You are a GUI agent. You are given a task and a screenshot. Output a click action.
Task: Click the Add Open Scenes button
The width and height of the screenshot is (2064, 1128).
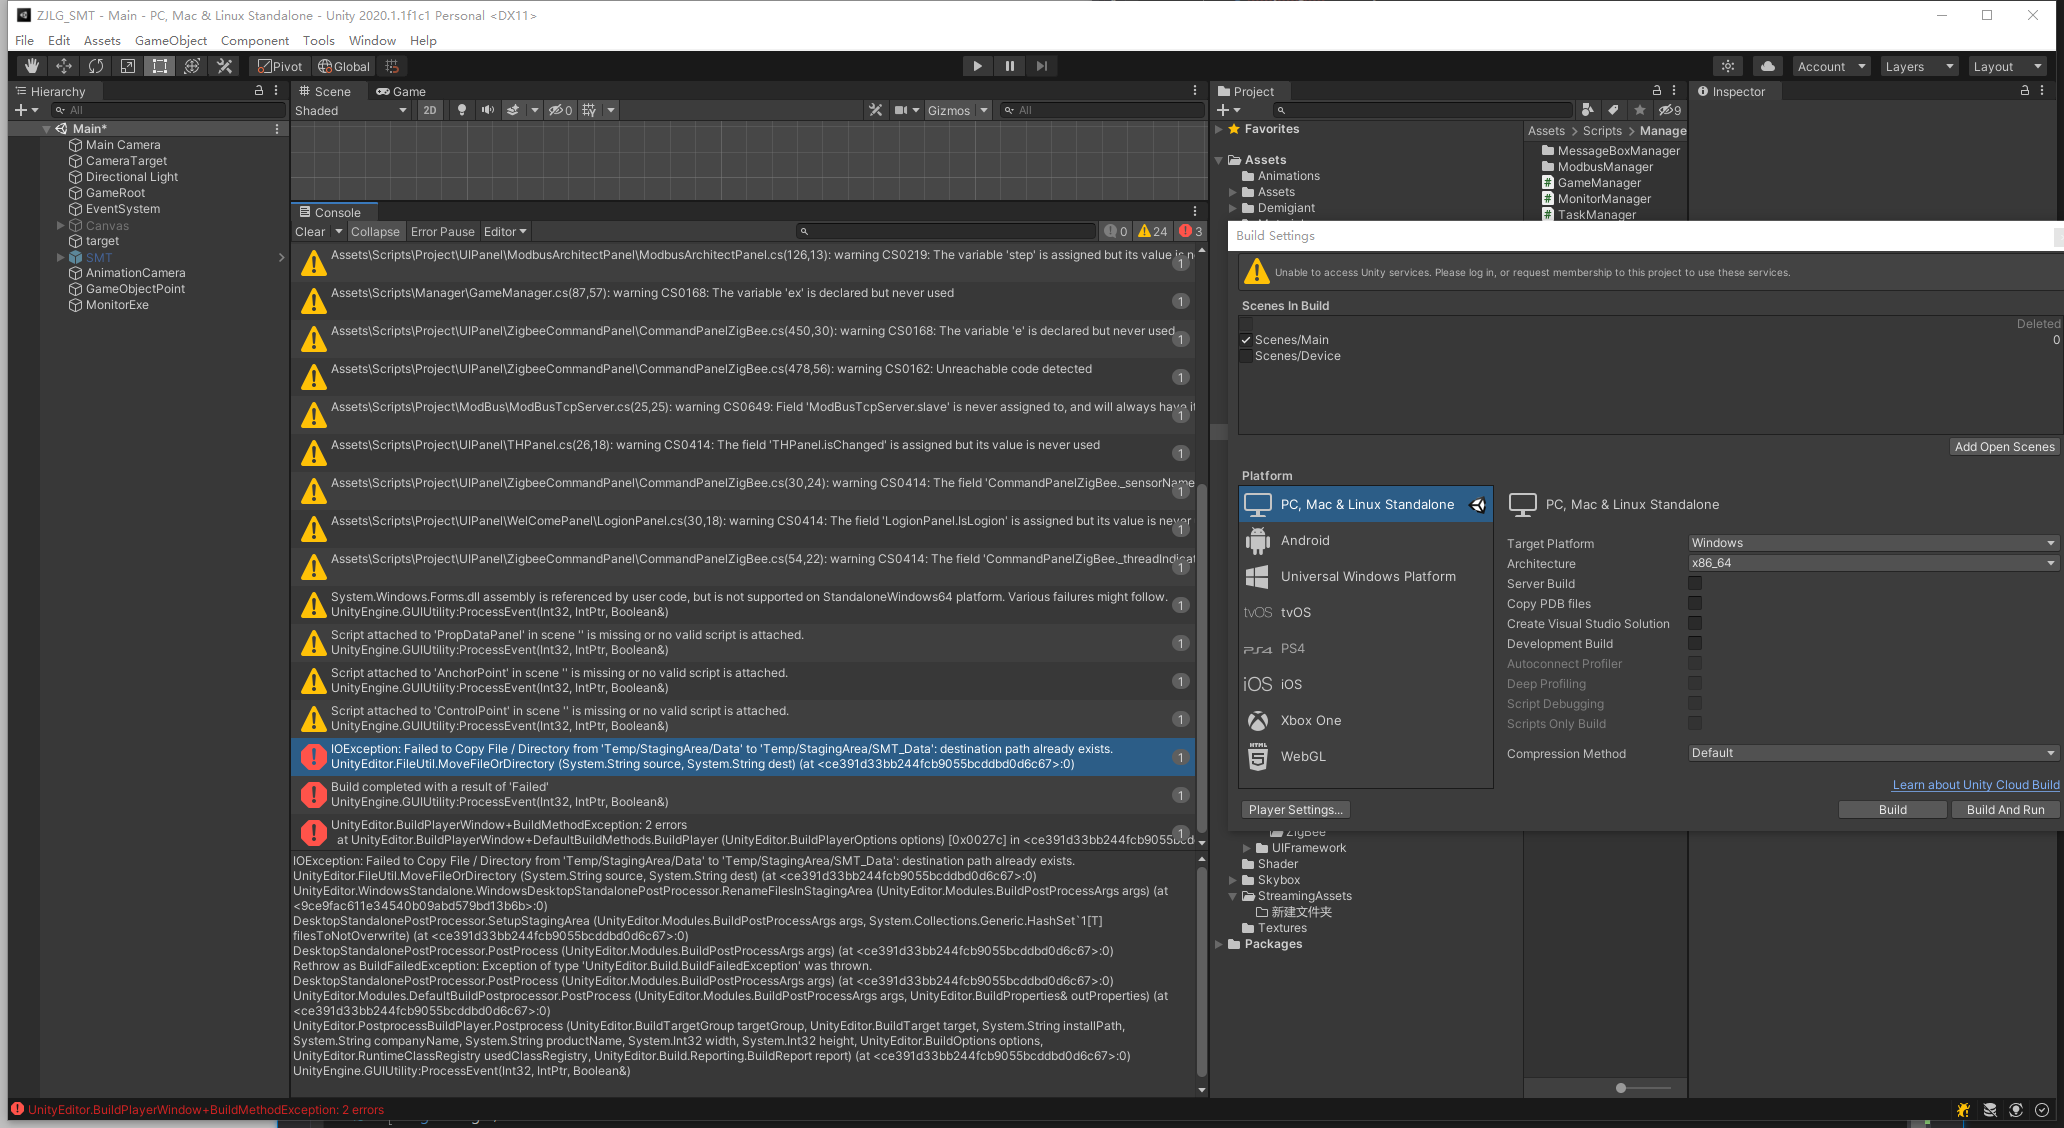point(2005,446)
